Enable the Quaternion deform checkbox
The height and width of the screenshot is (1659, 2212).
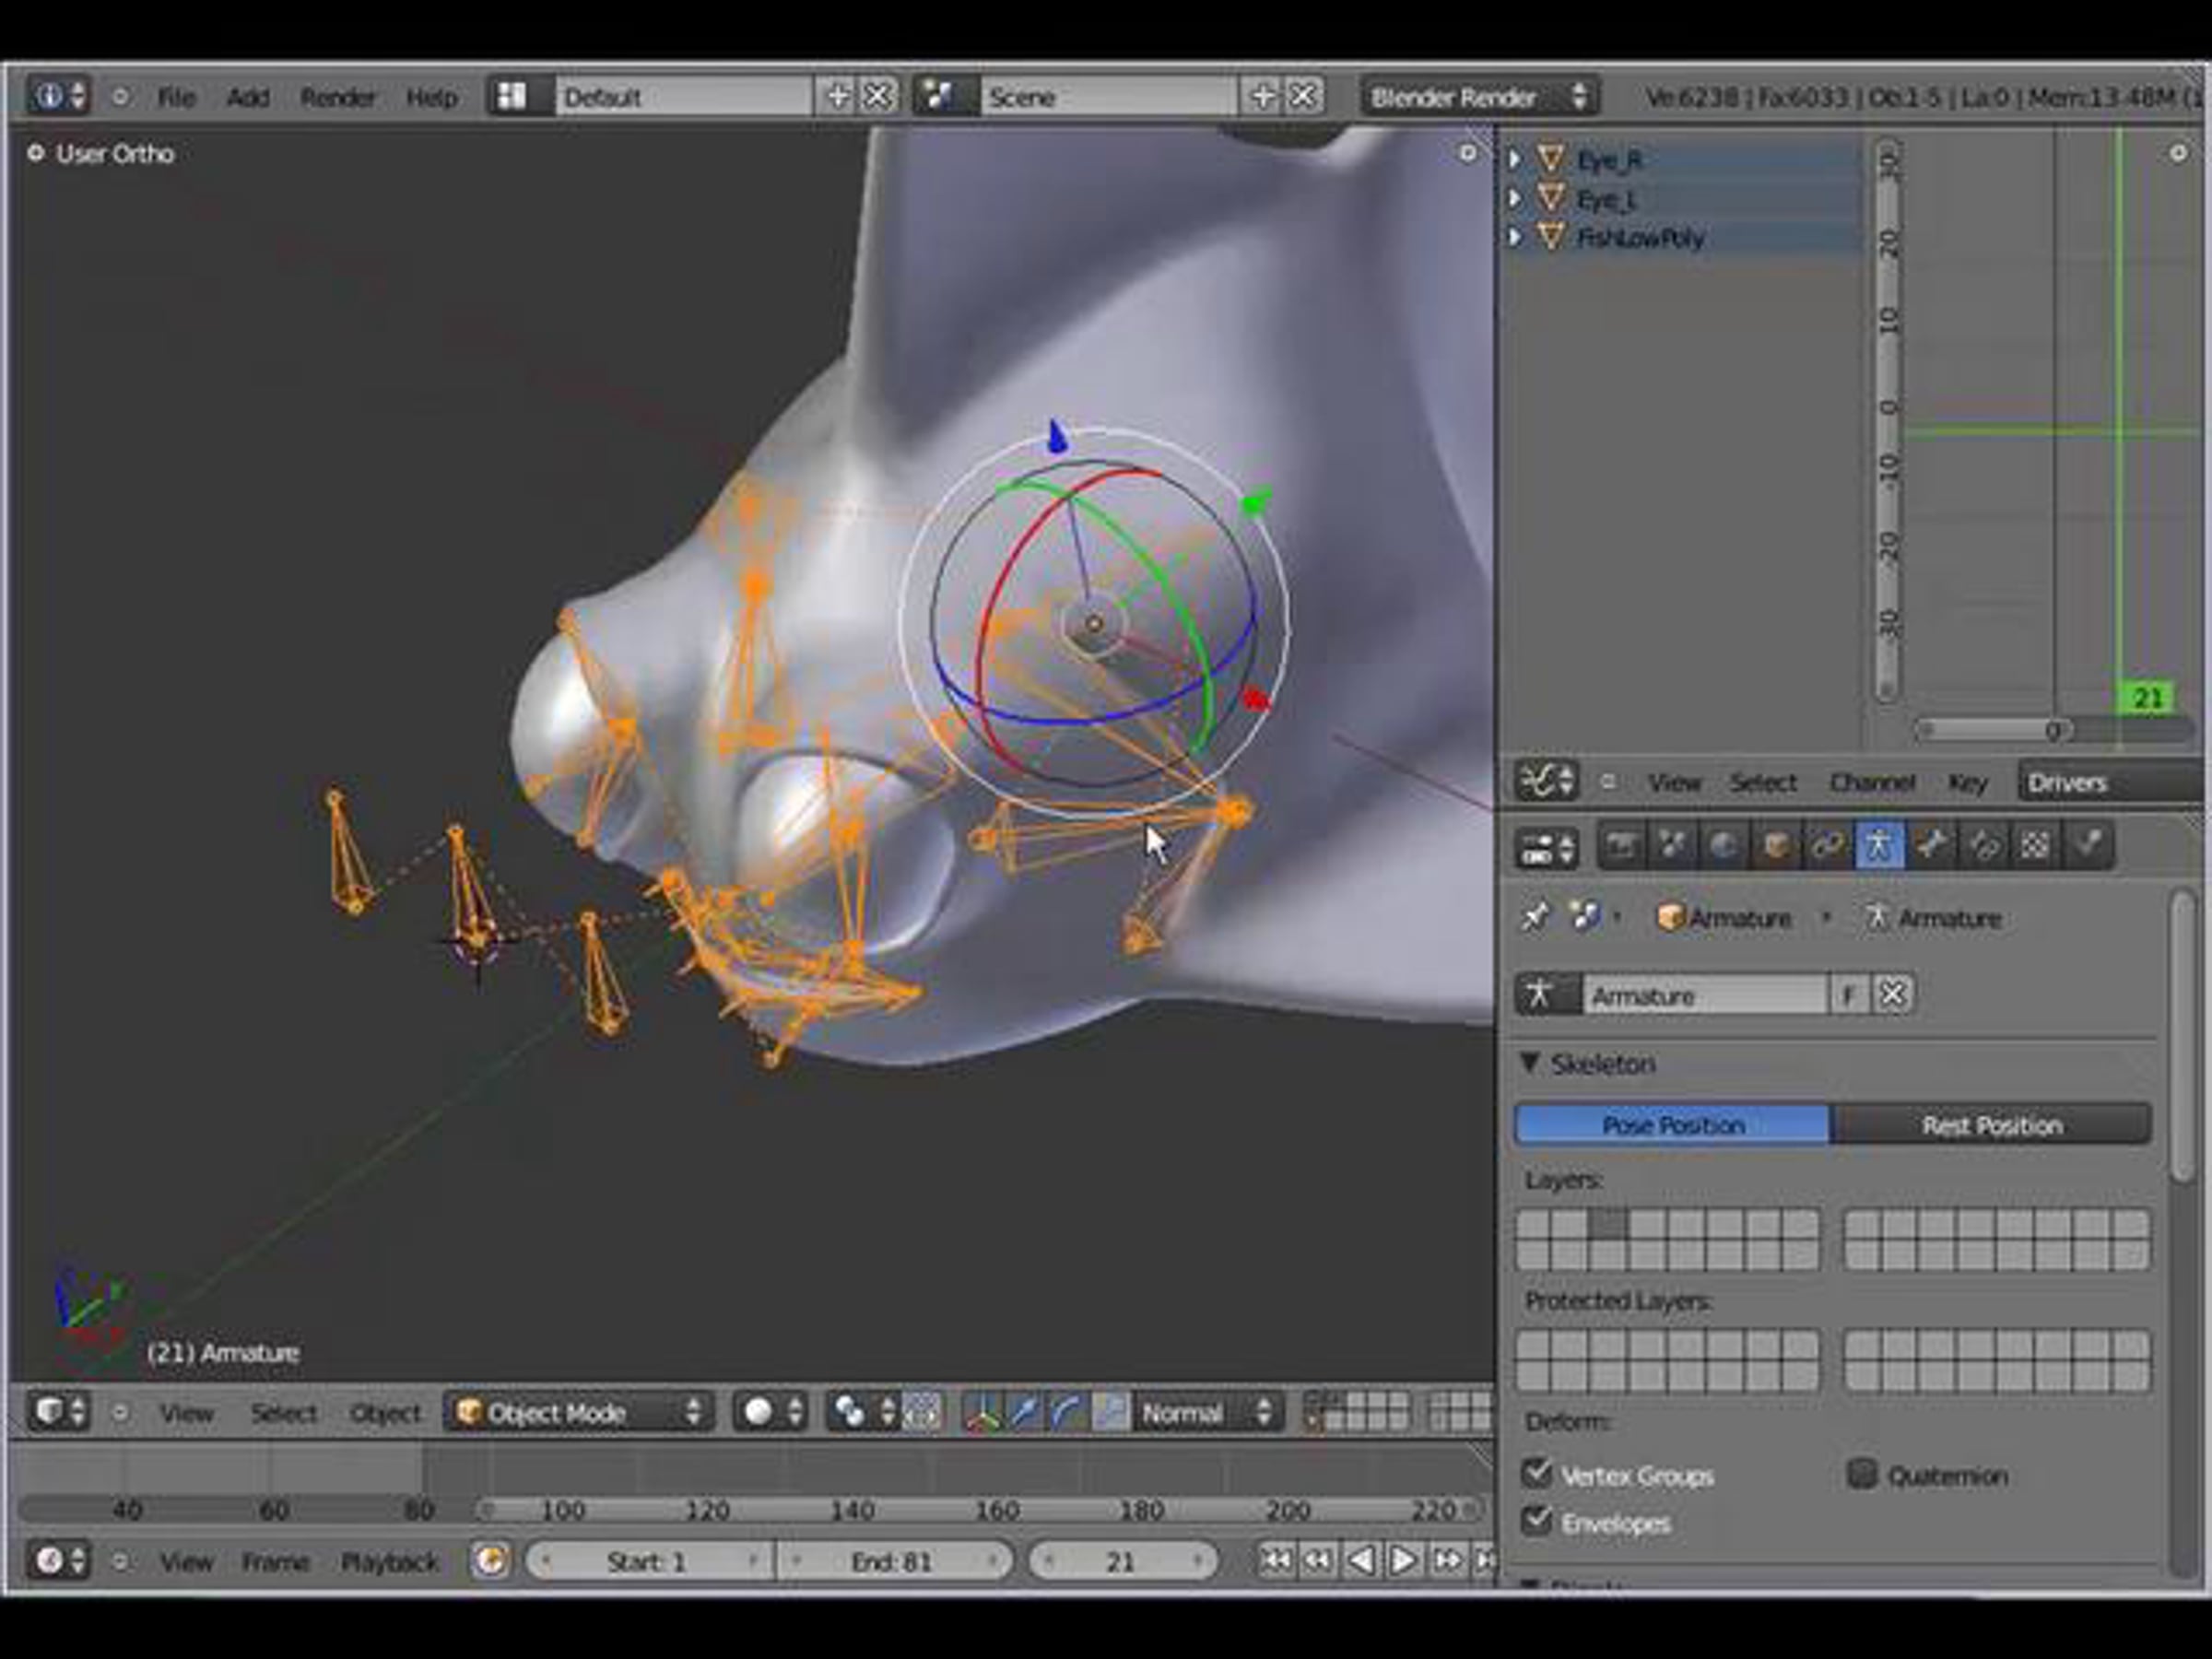1861,1473
